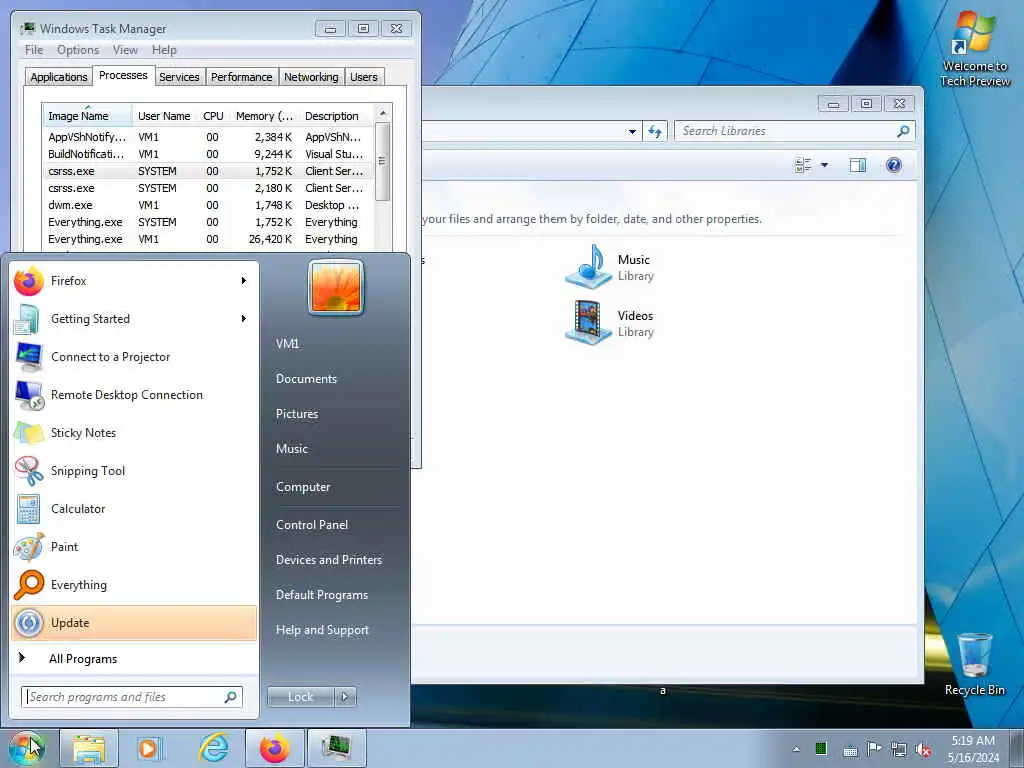Click the green square tray icon
Viewport: 1024px width, 768px height.
tap(822, 749)
